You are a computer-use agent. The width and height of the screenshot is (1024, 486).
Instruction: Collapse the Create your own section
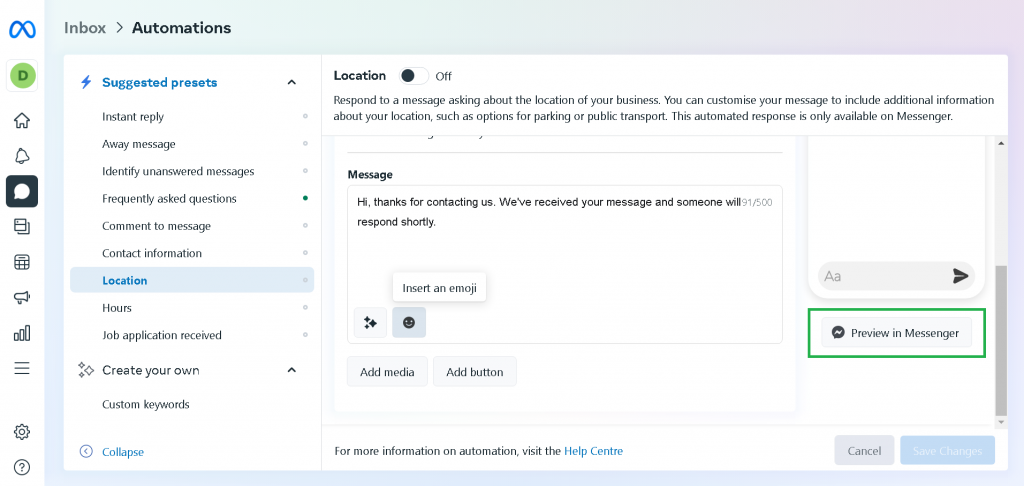[x=292, y=370]
